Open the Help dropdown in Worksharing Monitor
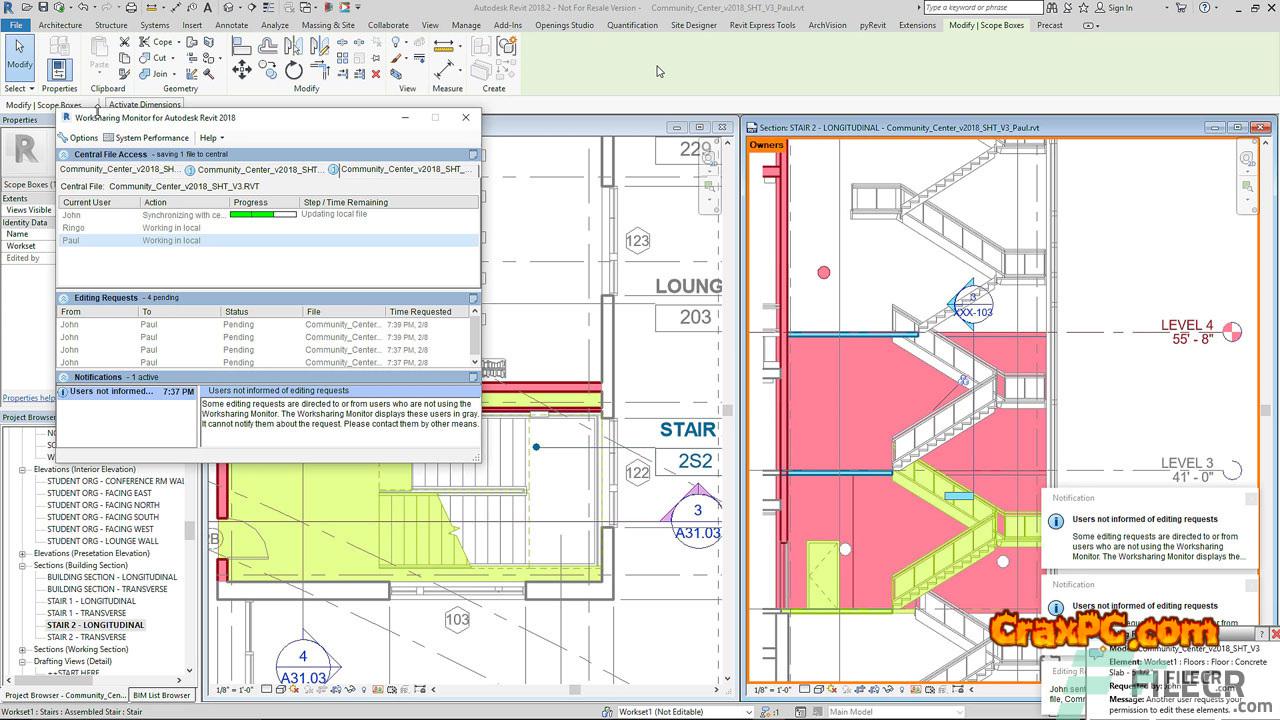 point(211,138)
